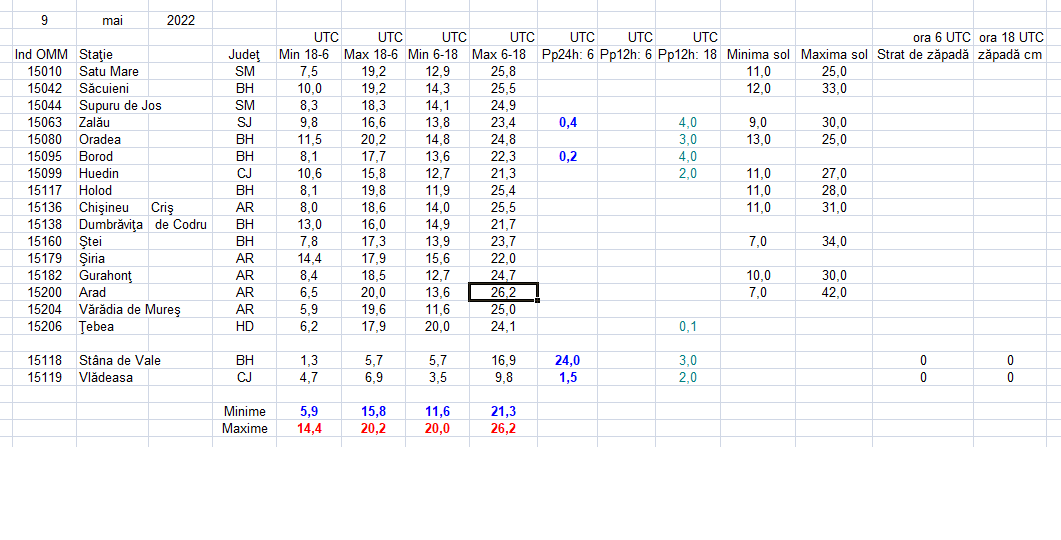1061x540 pixels.
Task: Select the 42,0 Maxima sol for Arad
Action: tap(834, 292)
